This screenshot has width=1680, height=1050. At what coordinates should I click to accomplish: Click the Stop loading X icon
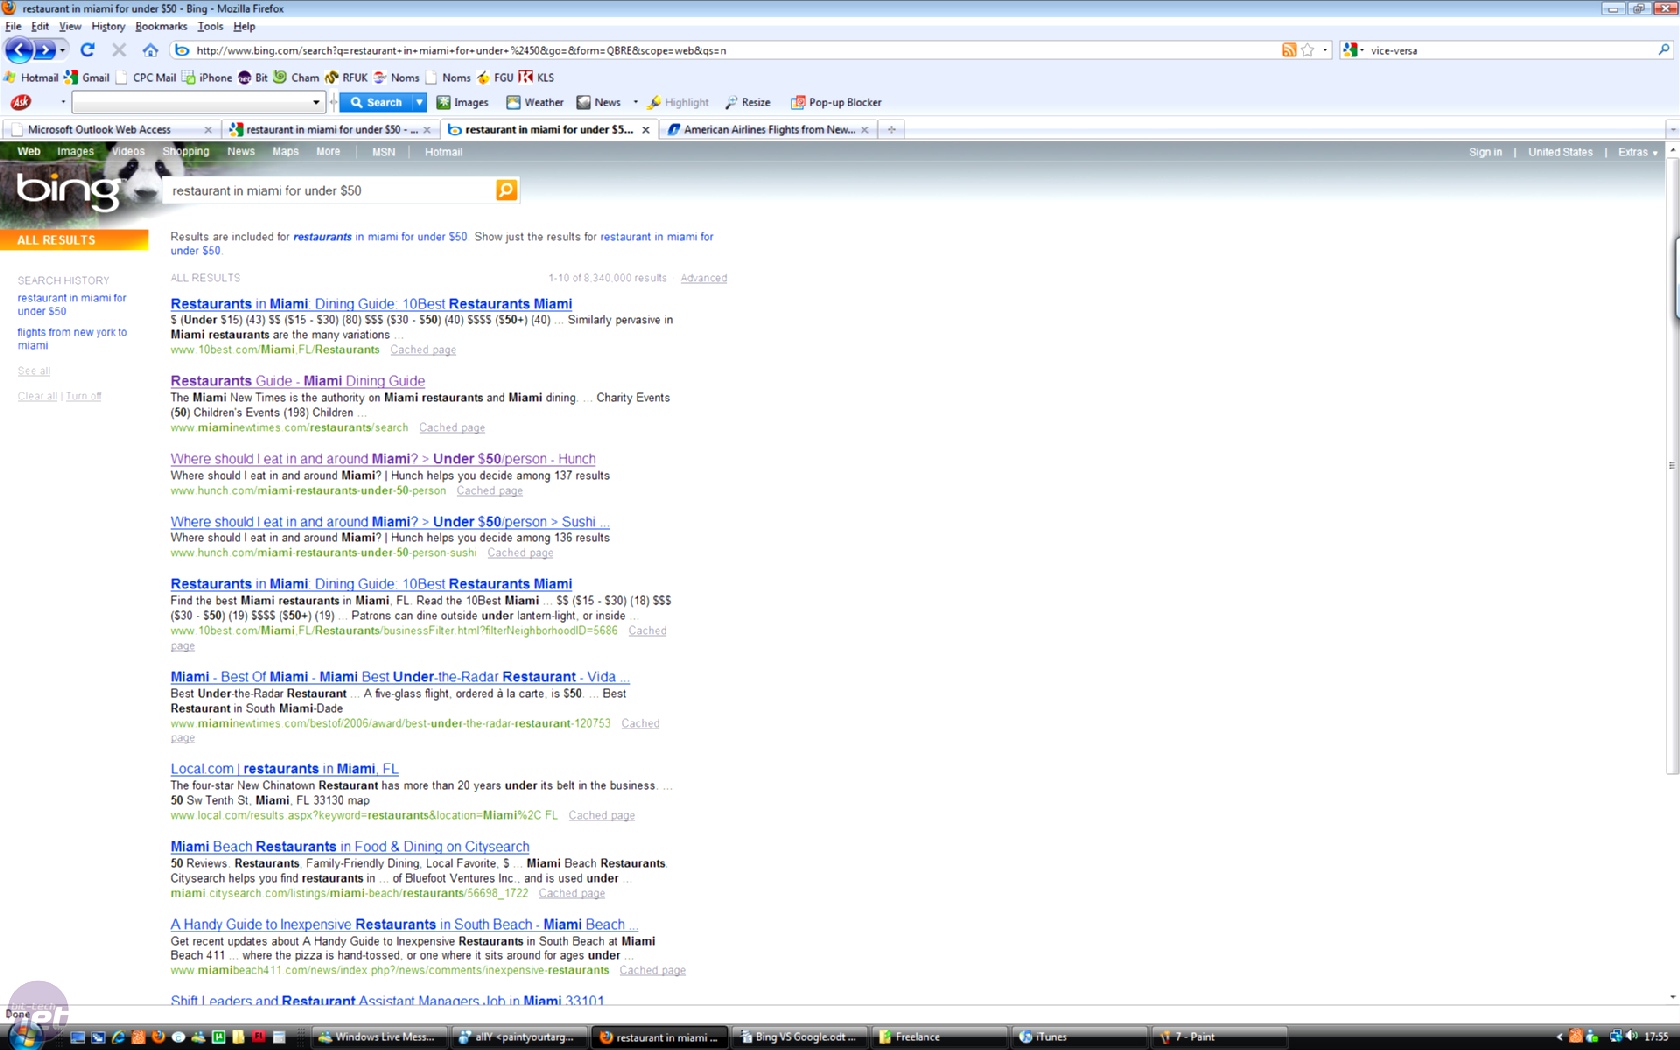119,49
